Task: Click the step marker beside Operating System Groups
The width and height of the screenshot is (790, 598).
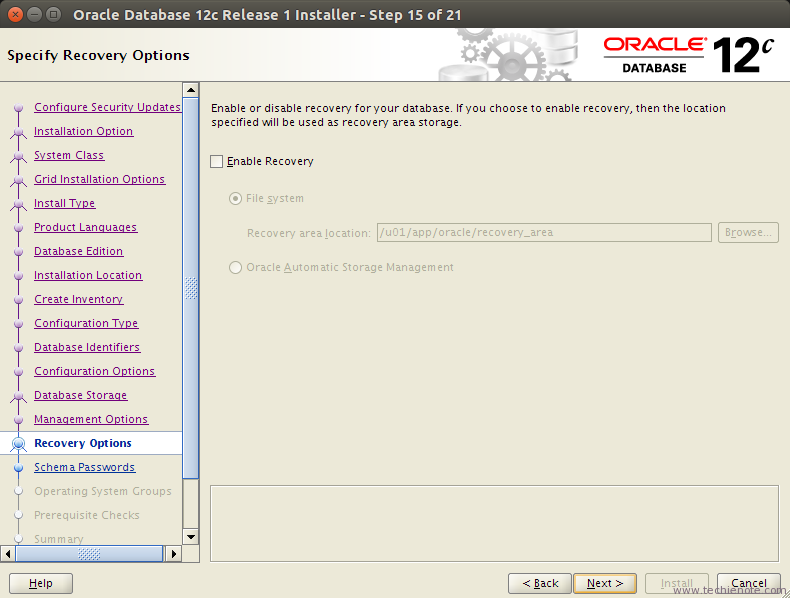Action: [19, 491]
